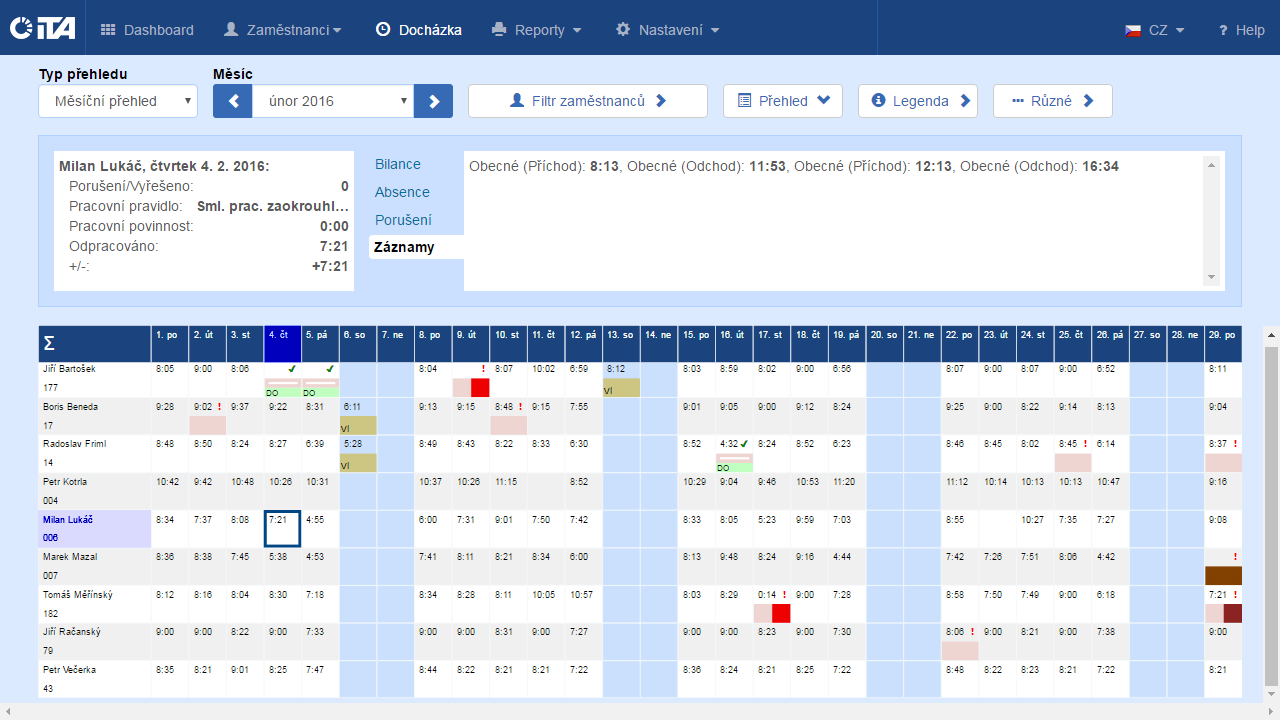Go to next month arrow
Viewport: 1280px width, 720px height.
(x=434, y=101)
